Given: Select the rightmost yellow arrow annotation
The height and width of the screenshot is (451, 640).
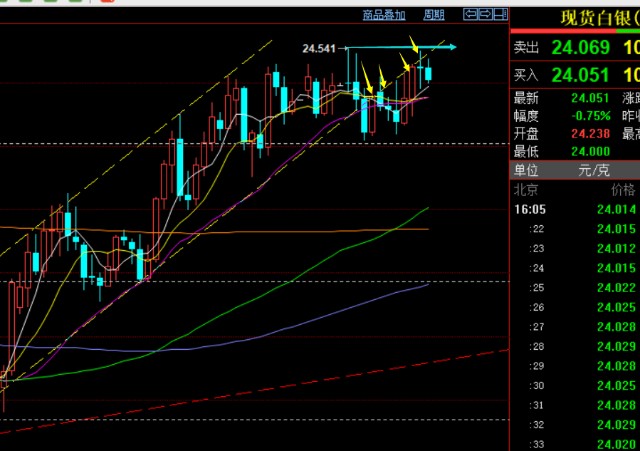Looking at the screenshot, I should point(415,44).
